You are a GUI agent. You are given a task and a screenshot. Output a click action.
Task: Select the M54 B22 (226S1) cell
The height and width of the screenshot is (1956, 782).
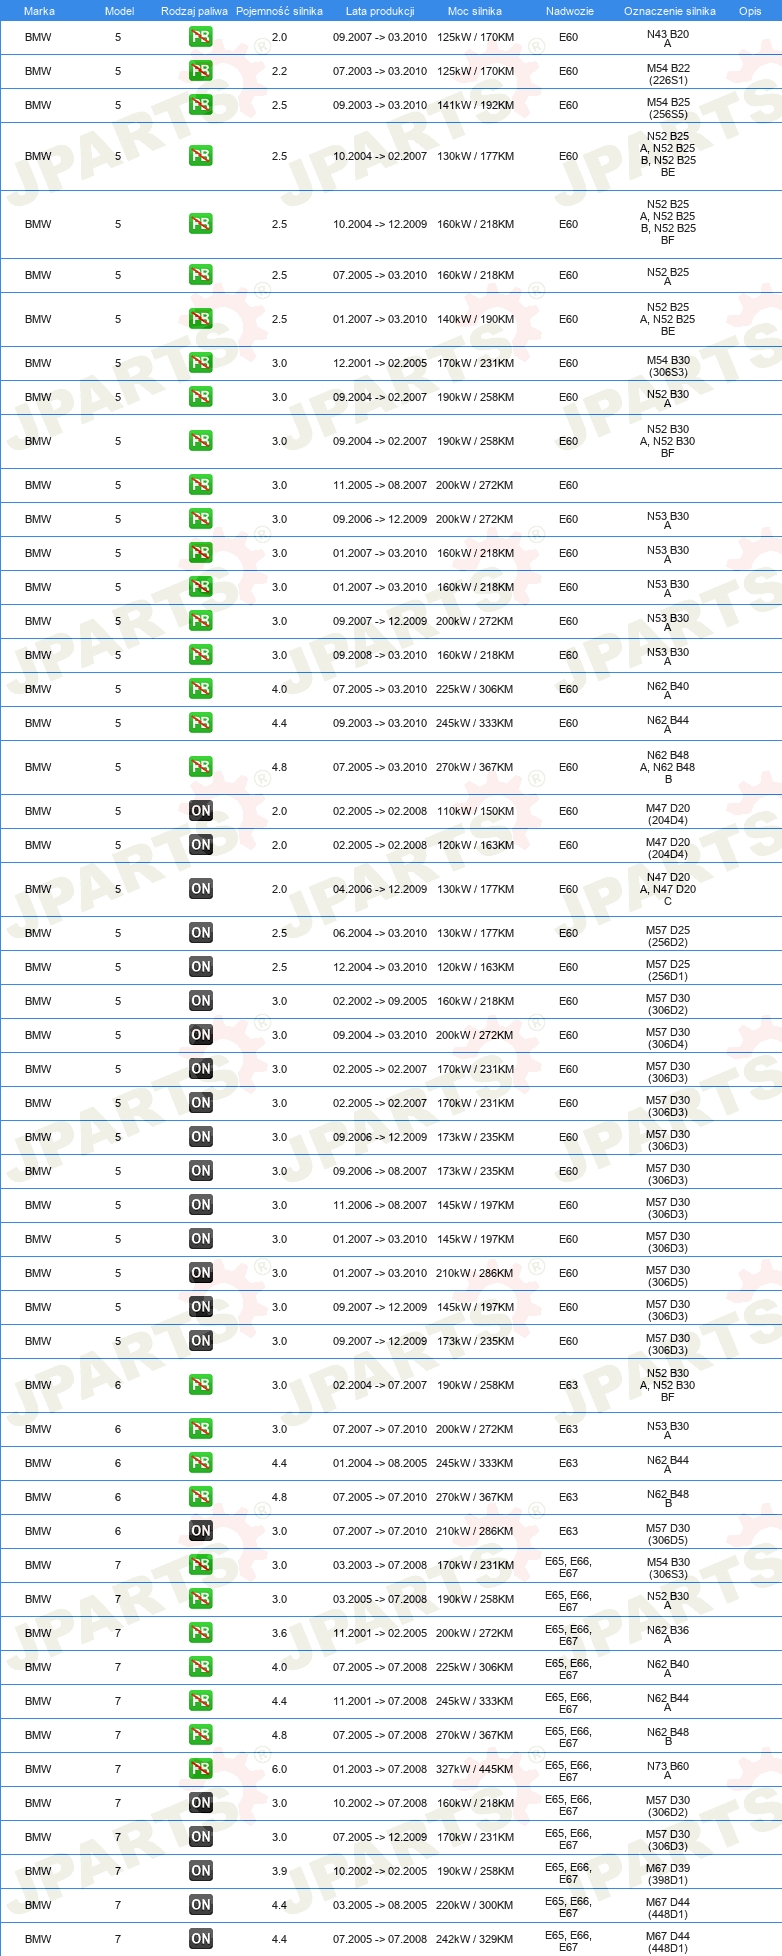coord(668,74)
